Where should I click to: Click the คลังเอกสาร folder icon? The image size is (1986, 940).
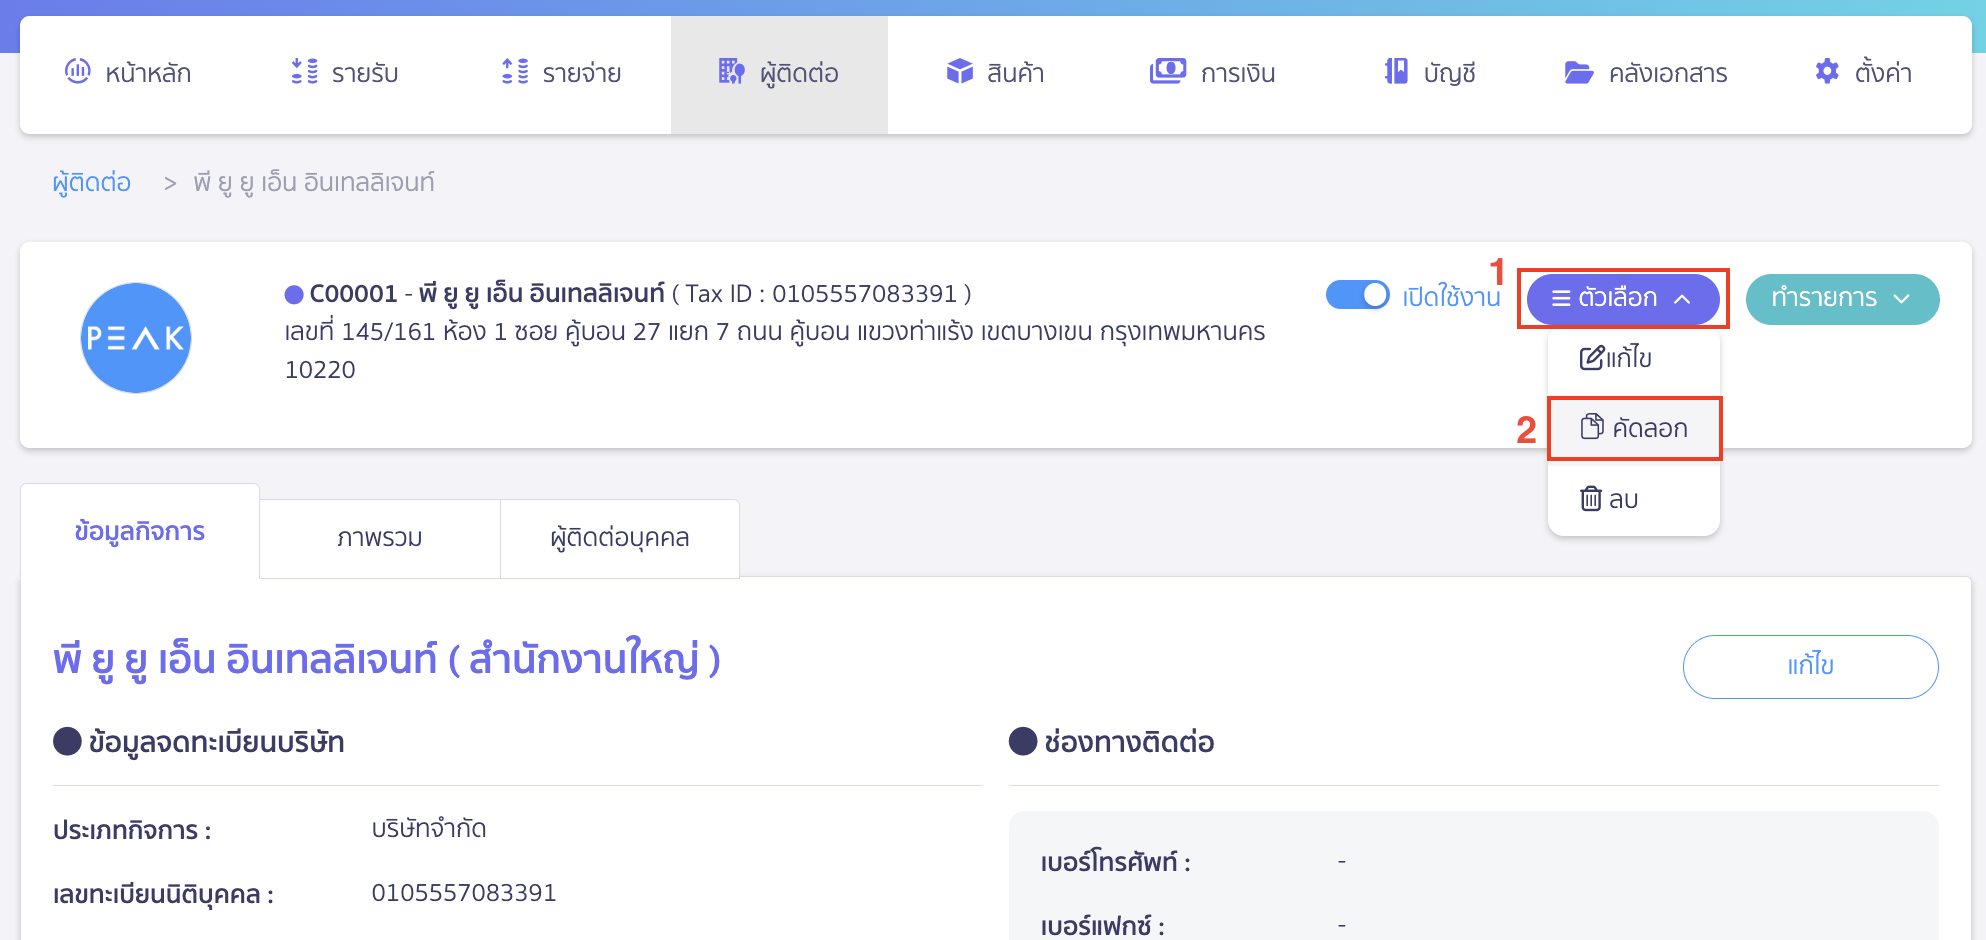point(1578,73)
